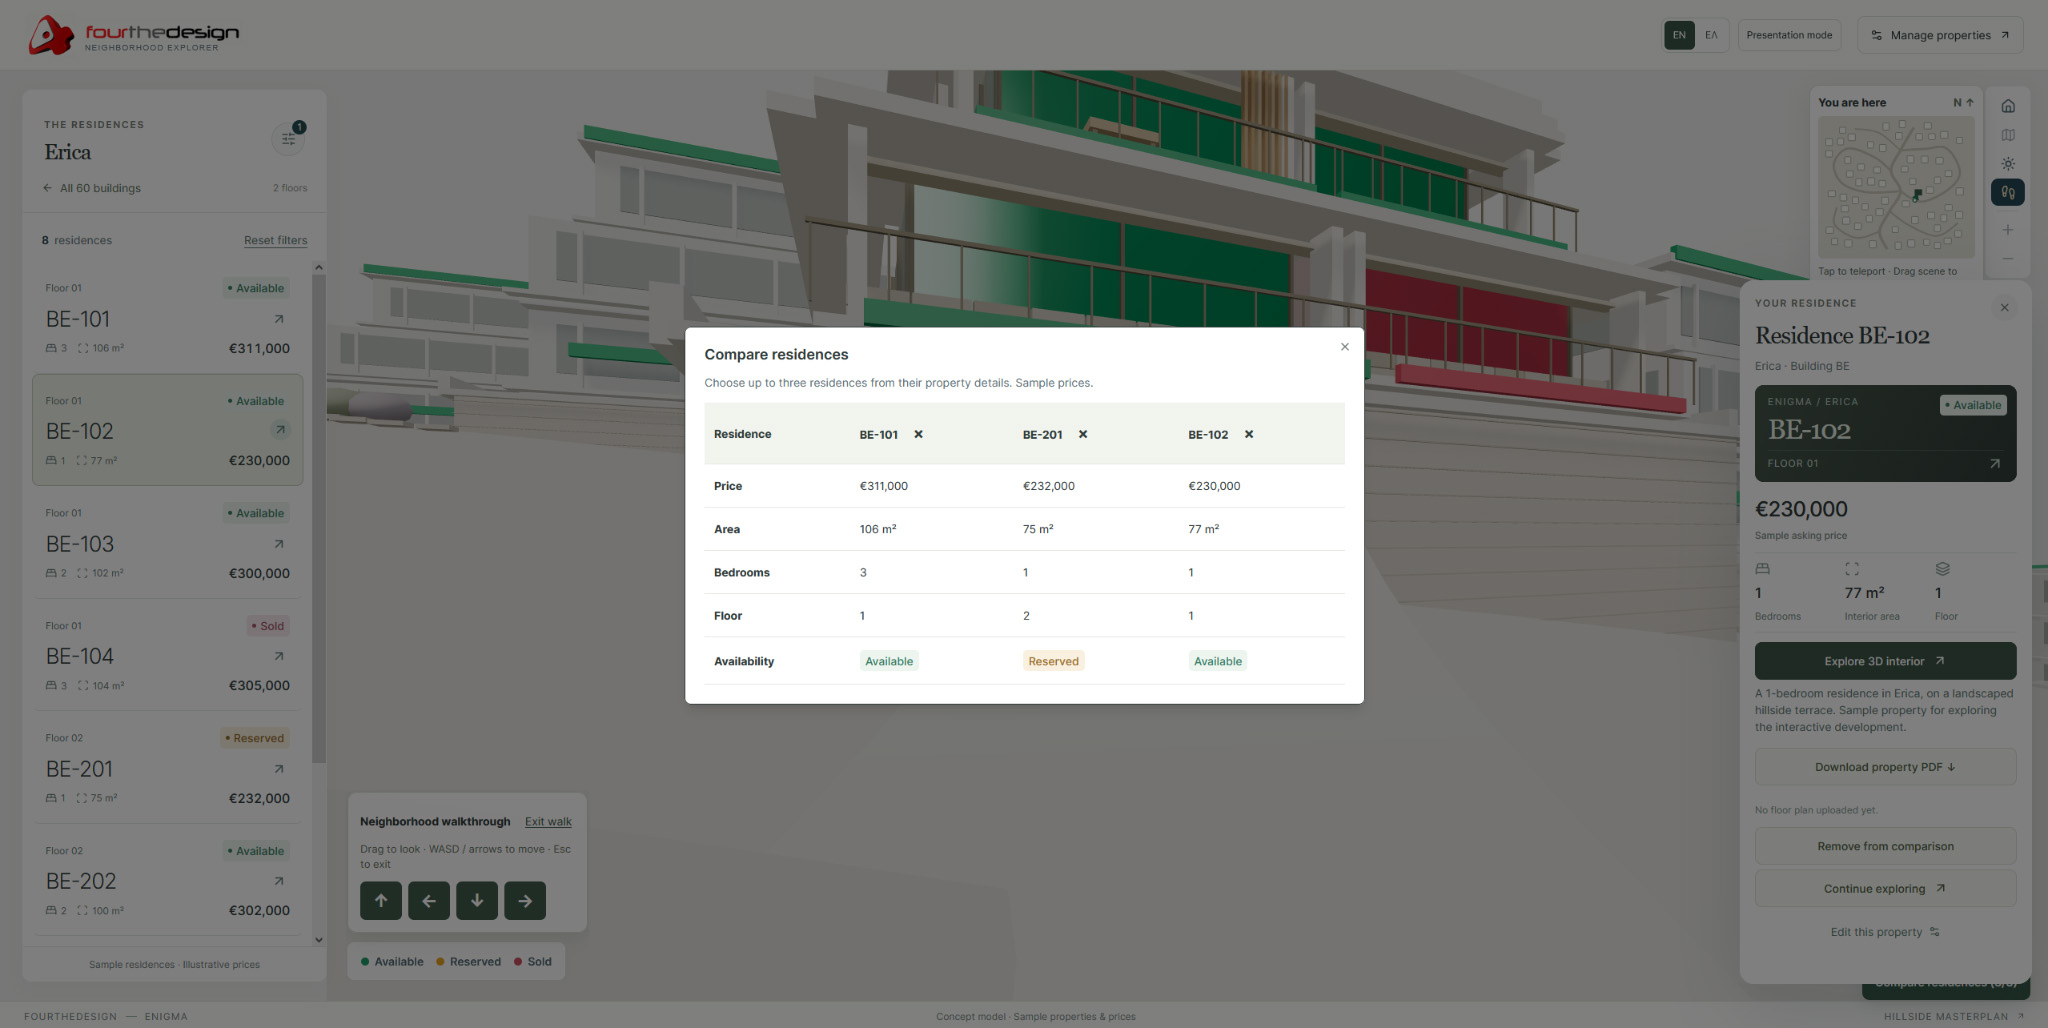Select the BE-104 sold residence card
The height and width of the screenshot is (1028, 2048).
(x=168, y=655)
